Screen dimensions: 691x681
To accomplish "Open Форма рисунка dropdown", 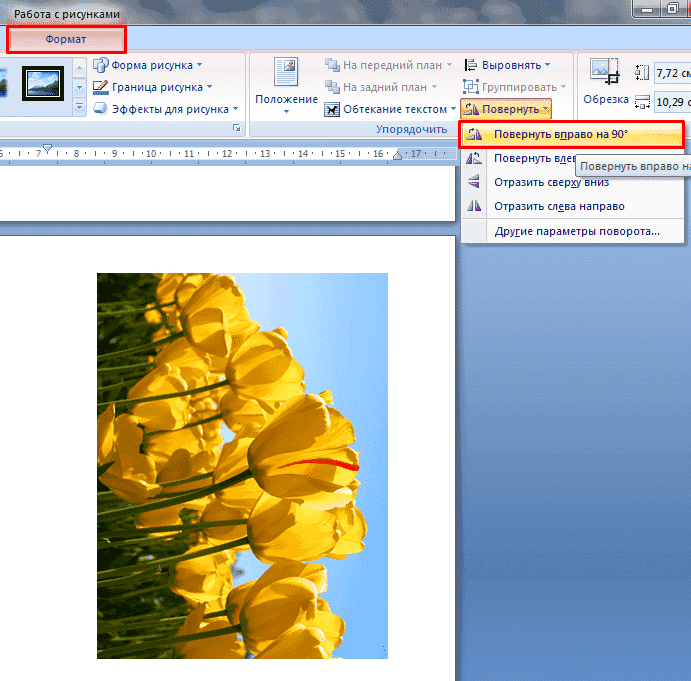I will pyautogui.click(x=148, y=65).
